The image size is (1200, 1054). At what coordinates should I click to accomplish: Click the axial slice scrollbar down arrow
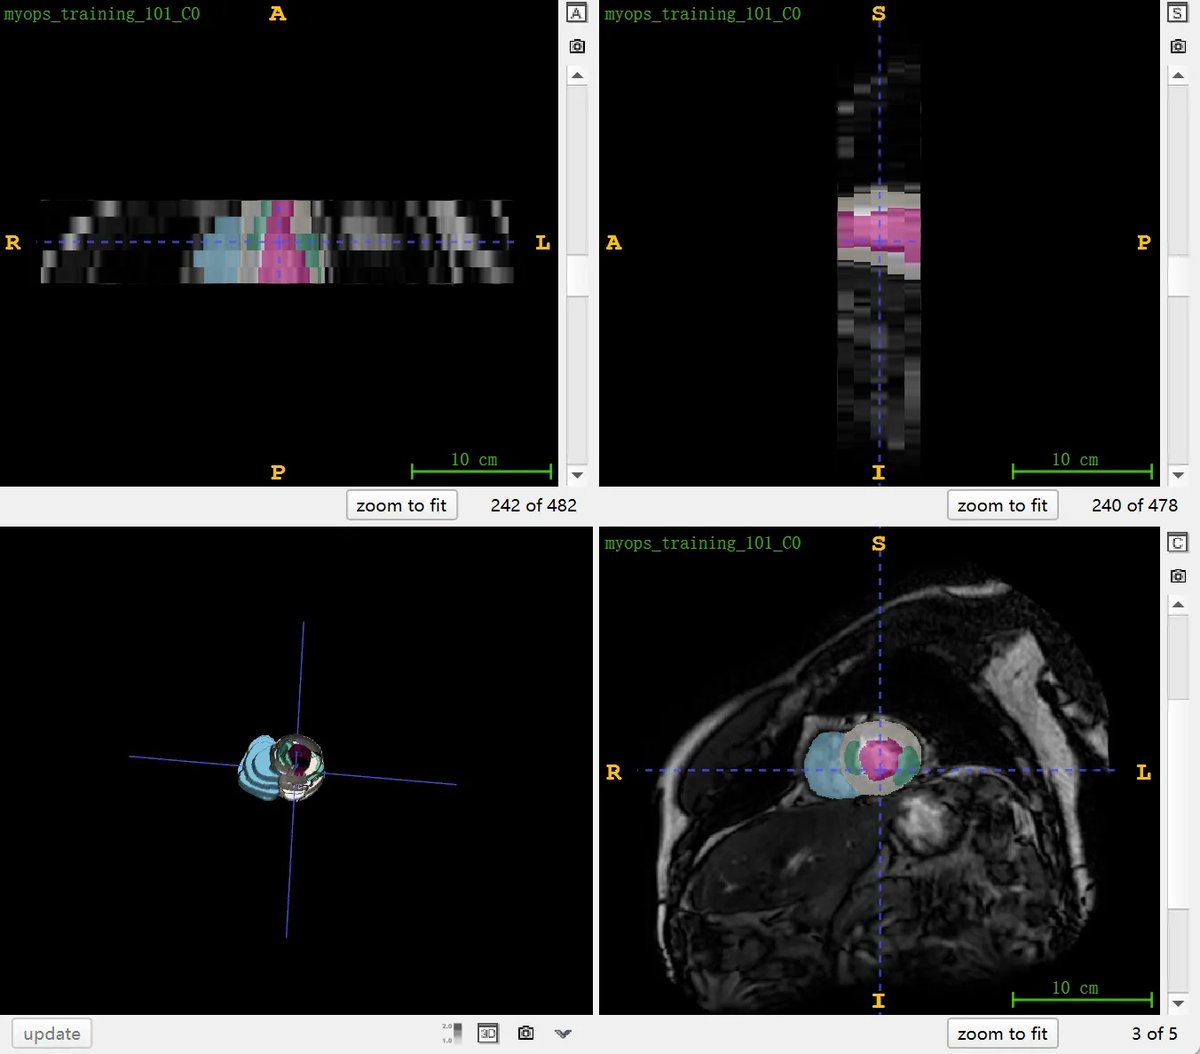(577, 475)
